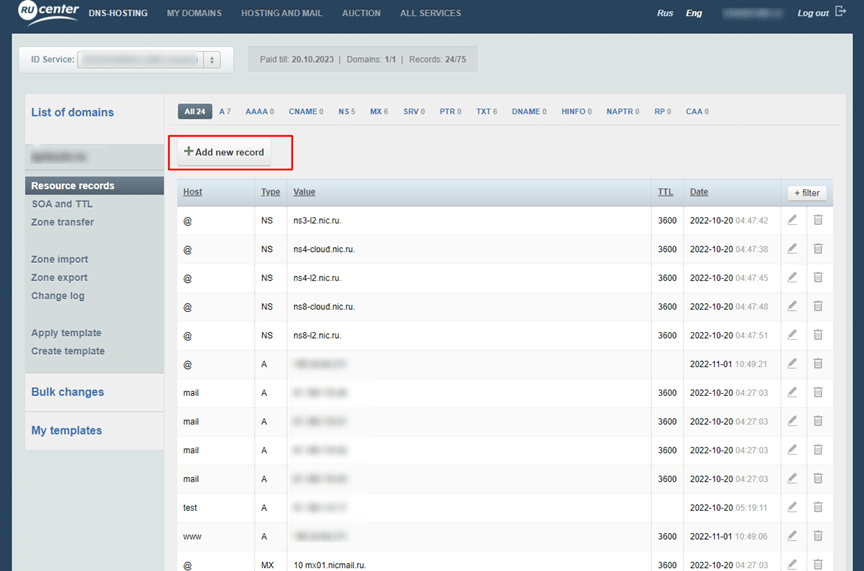Open SOA and TTL settings
The height and width of the screenshot is (571, 864).
click(62, 204)
